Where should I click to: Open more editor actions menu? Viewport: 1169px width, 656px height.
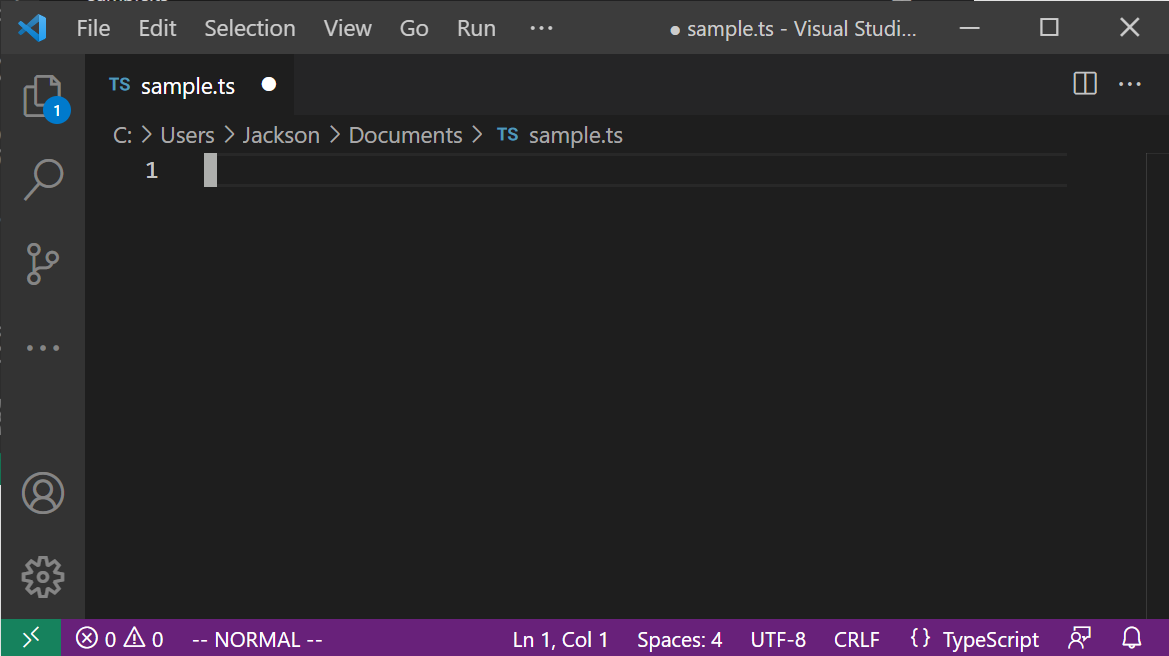1130,84
